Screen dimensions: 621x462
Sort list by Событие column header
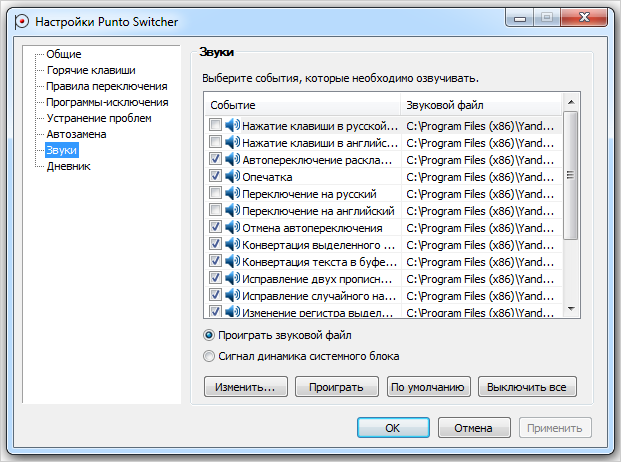coord(300,104)
